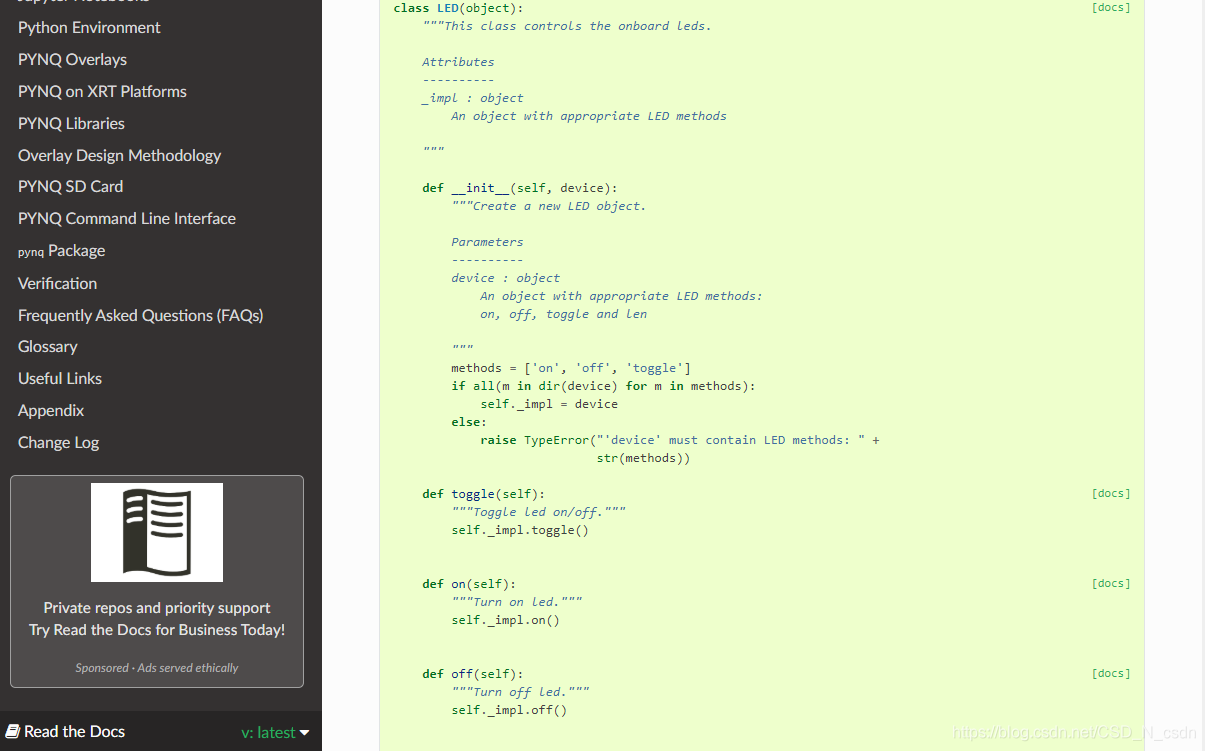1205x751 pixels.
Task: Click 'self._impl.toggle()' code line
Action: point(520,530)
